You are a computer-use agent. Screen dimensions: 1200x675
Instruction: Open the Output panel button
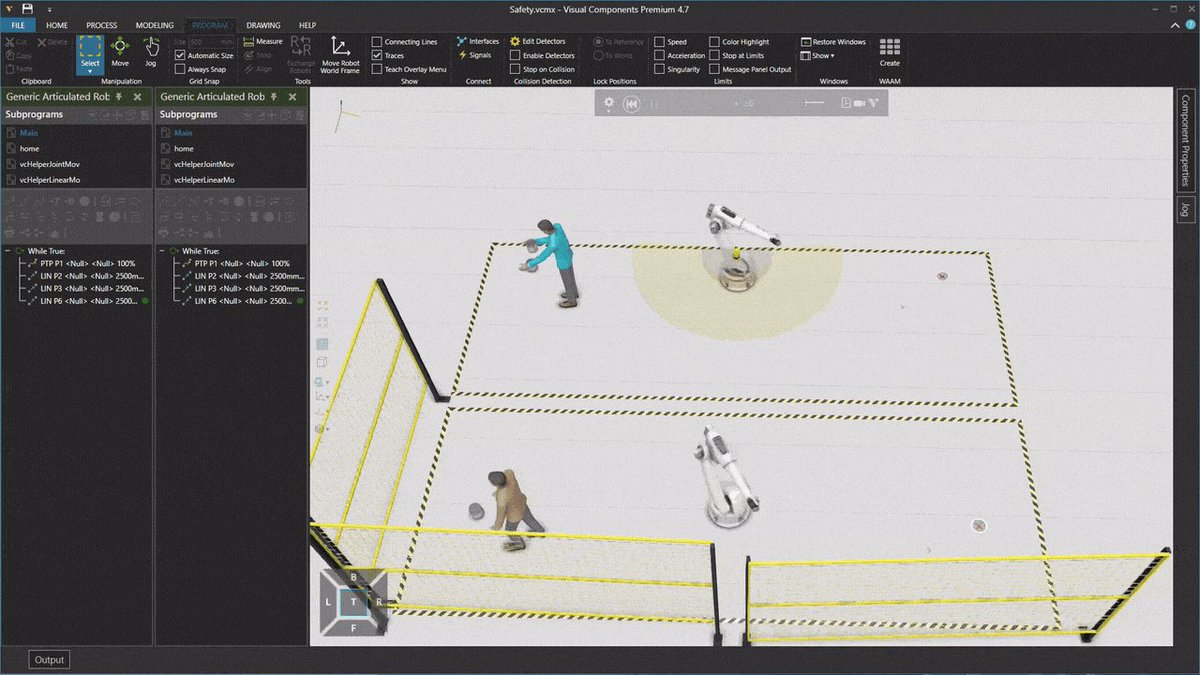point(49,659)
